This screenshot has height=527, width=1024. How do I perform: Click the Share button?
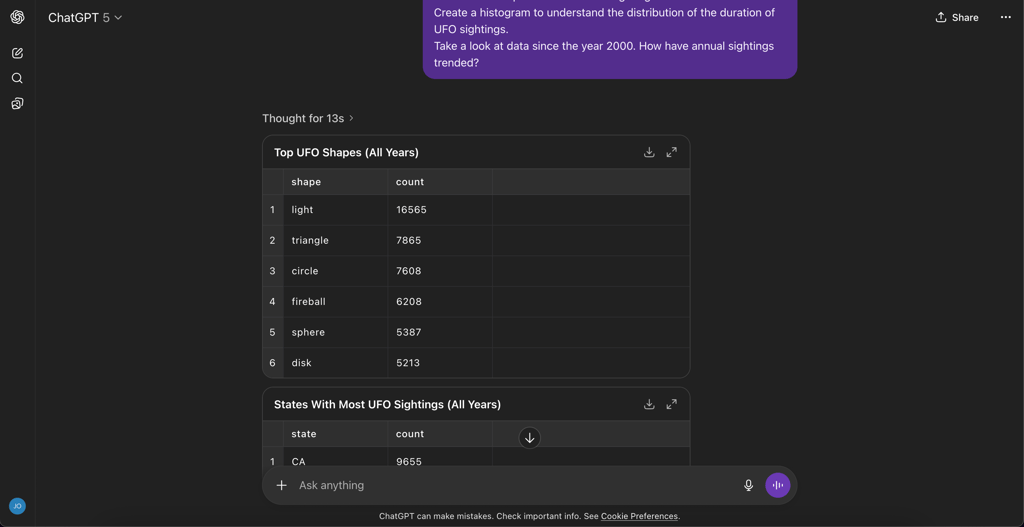tap(957, 18)
